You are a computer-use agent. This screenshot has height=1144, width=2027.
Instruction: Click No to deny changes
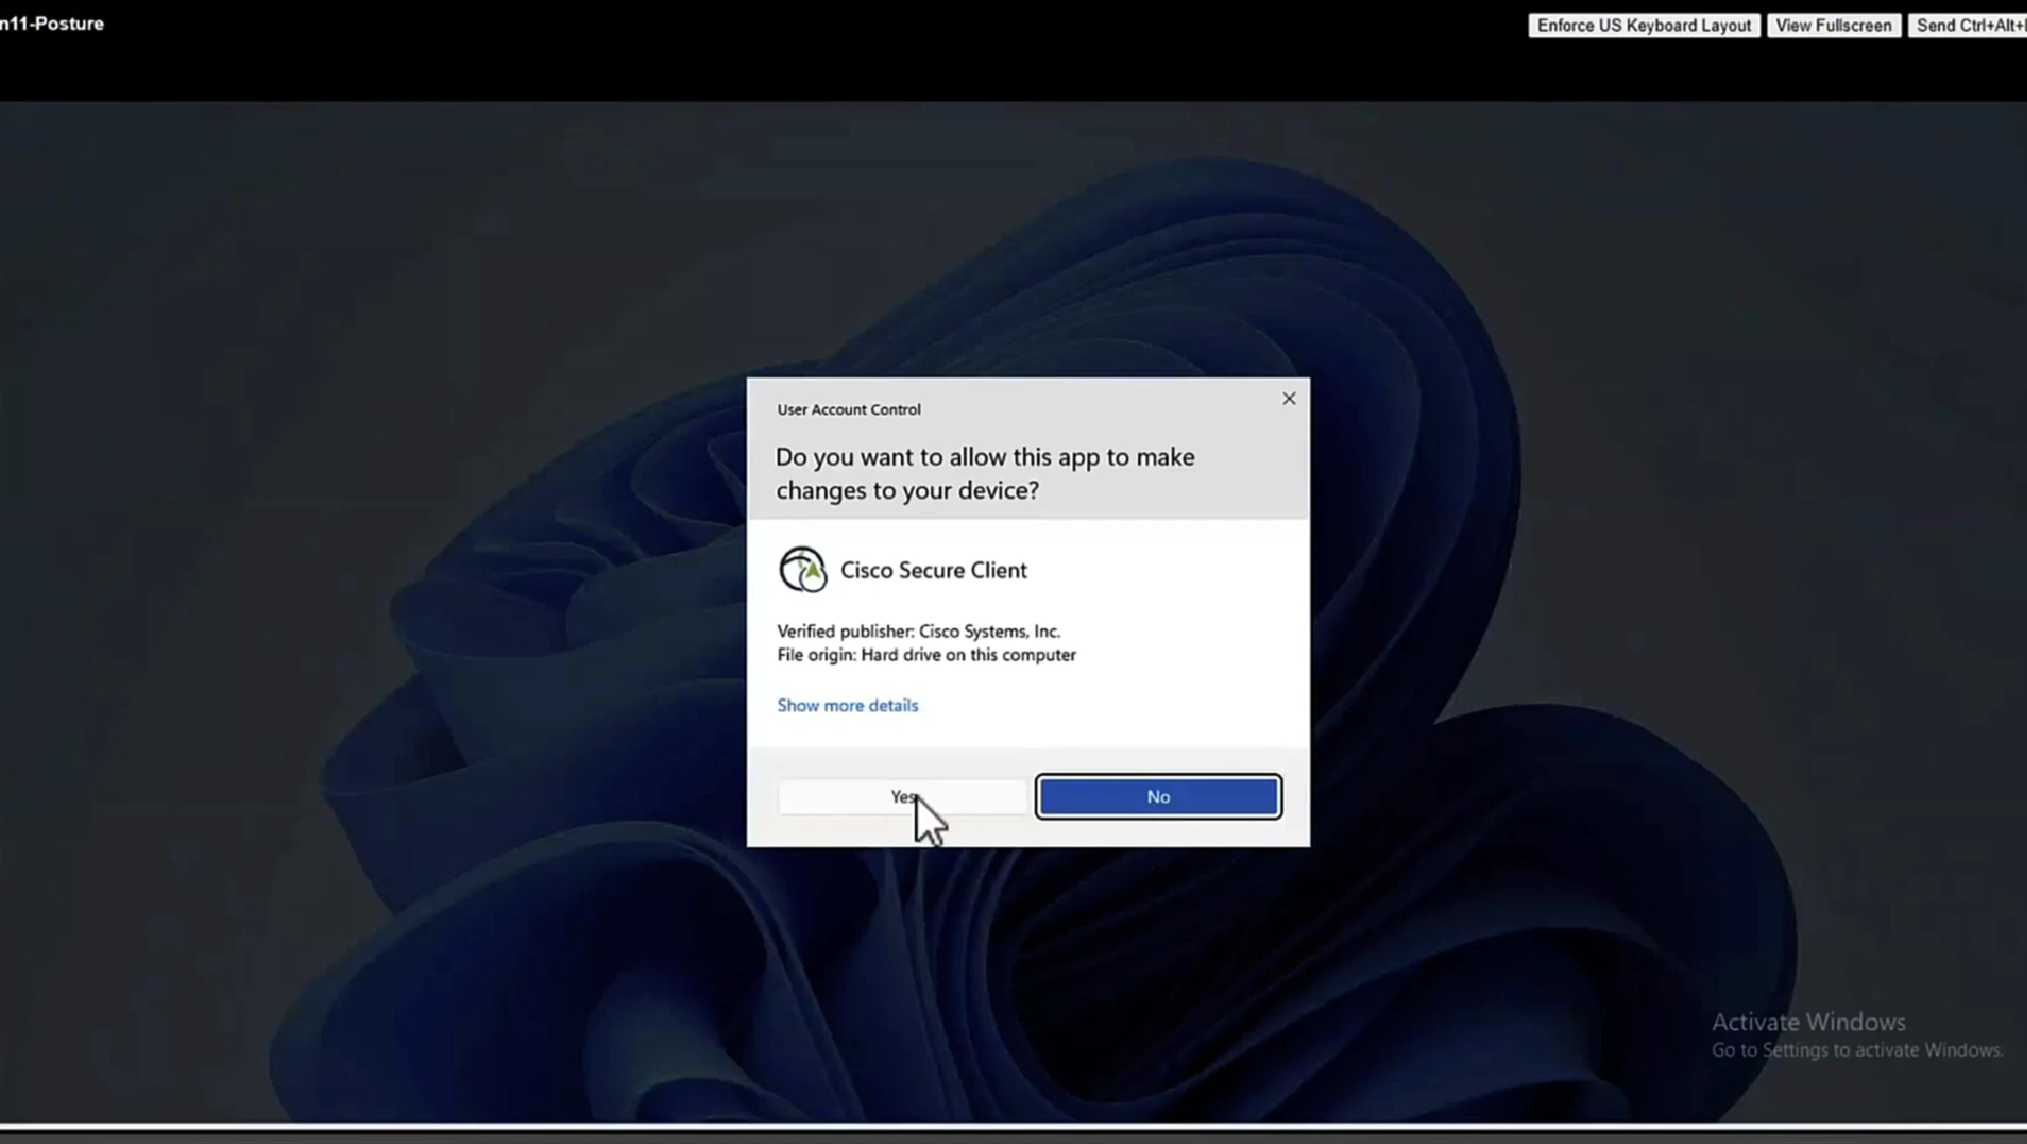click(x=1158, y=797)
